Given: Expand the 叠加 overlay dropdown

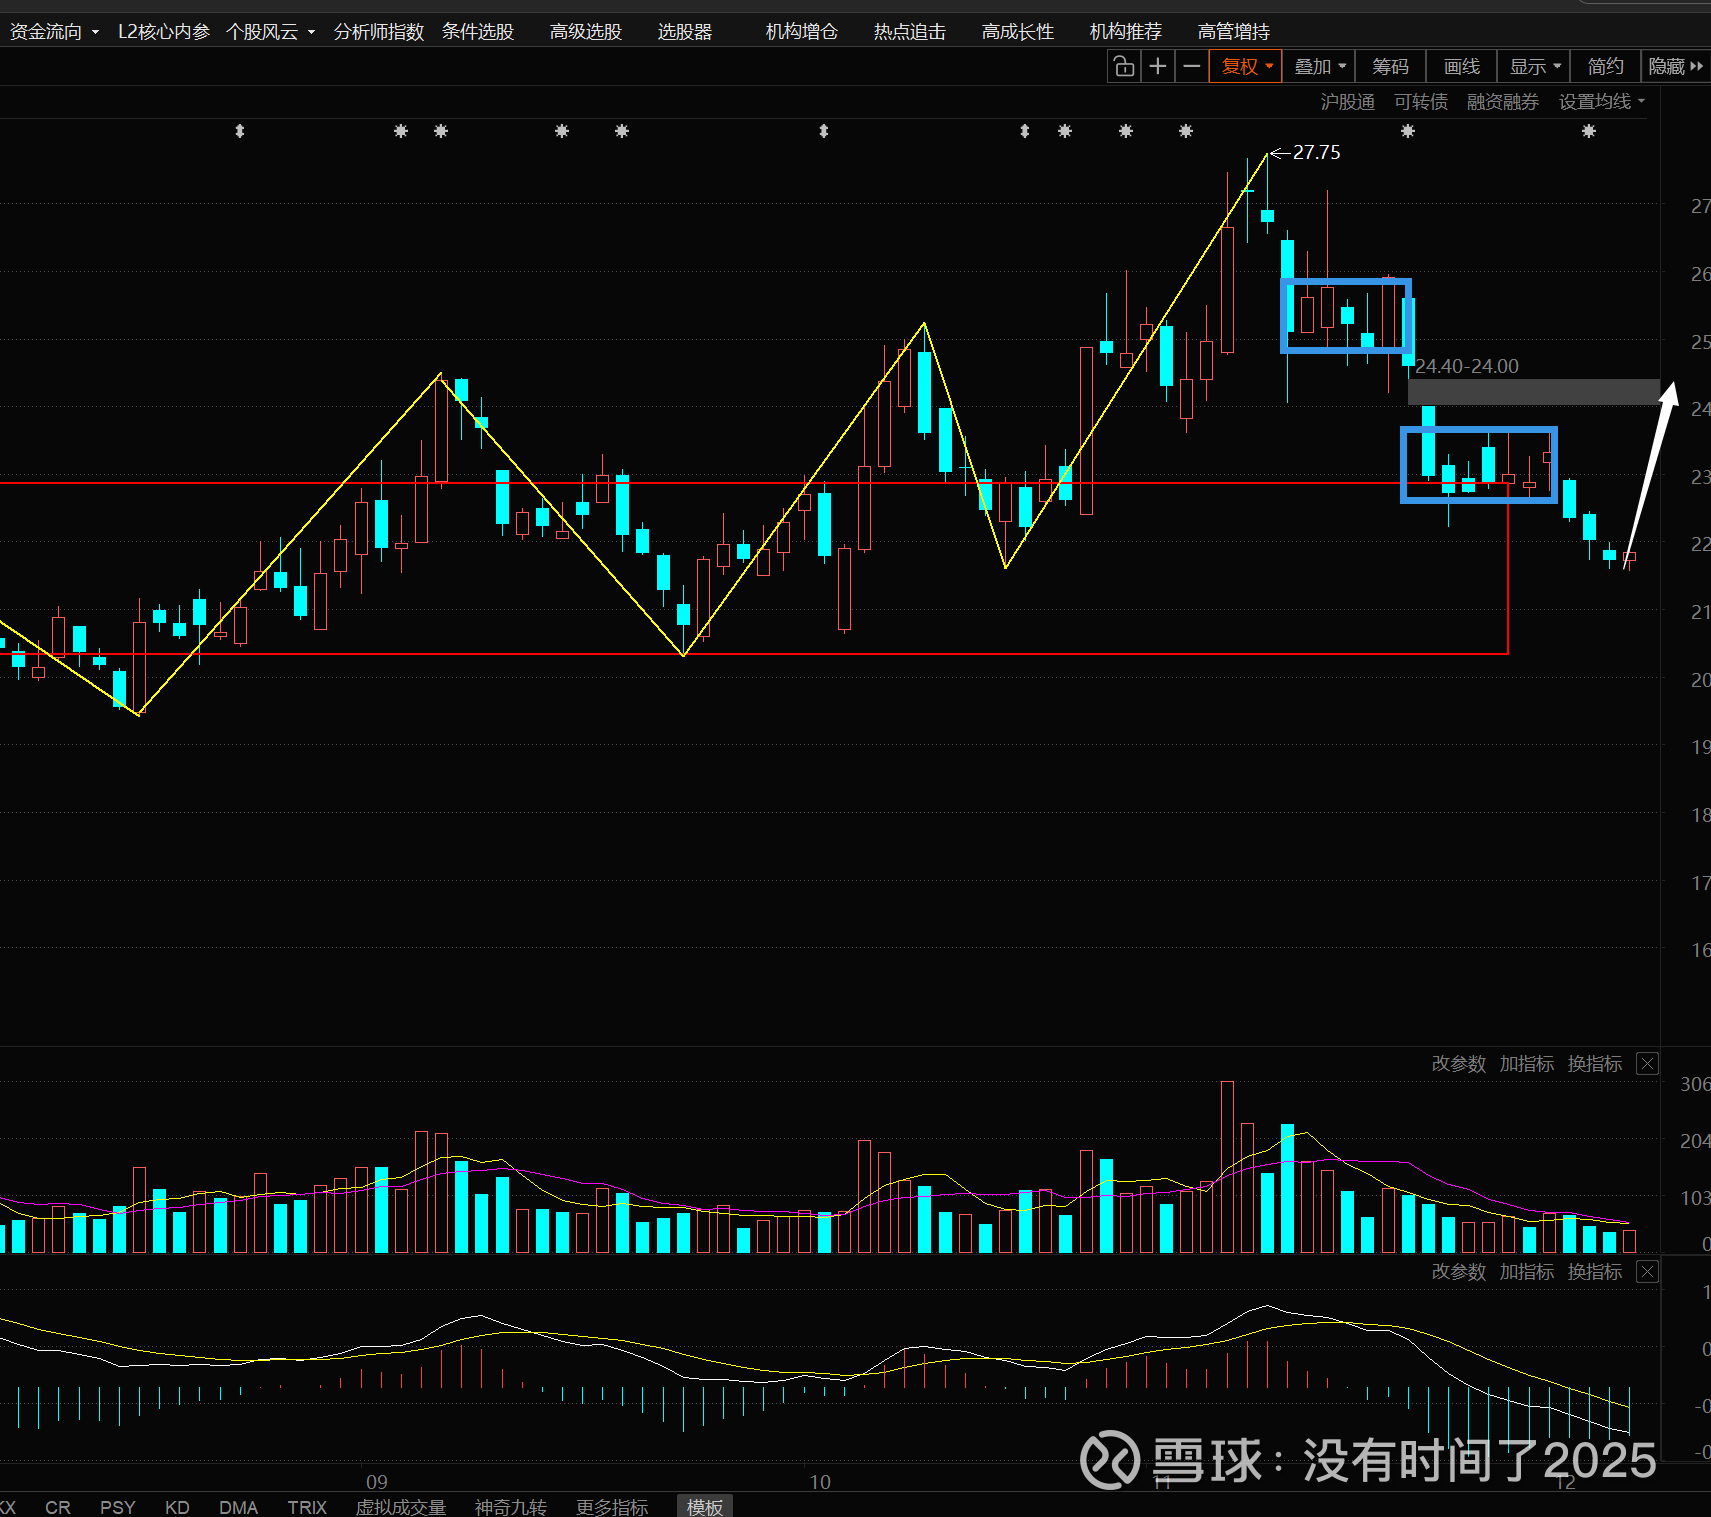Looking at the screenshot, I should pos(1320,67).
